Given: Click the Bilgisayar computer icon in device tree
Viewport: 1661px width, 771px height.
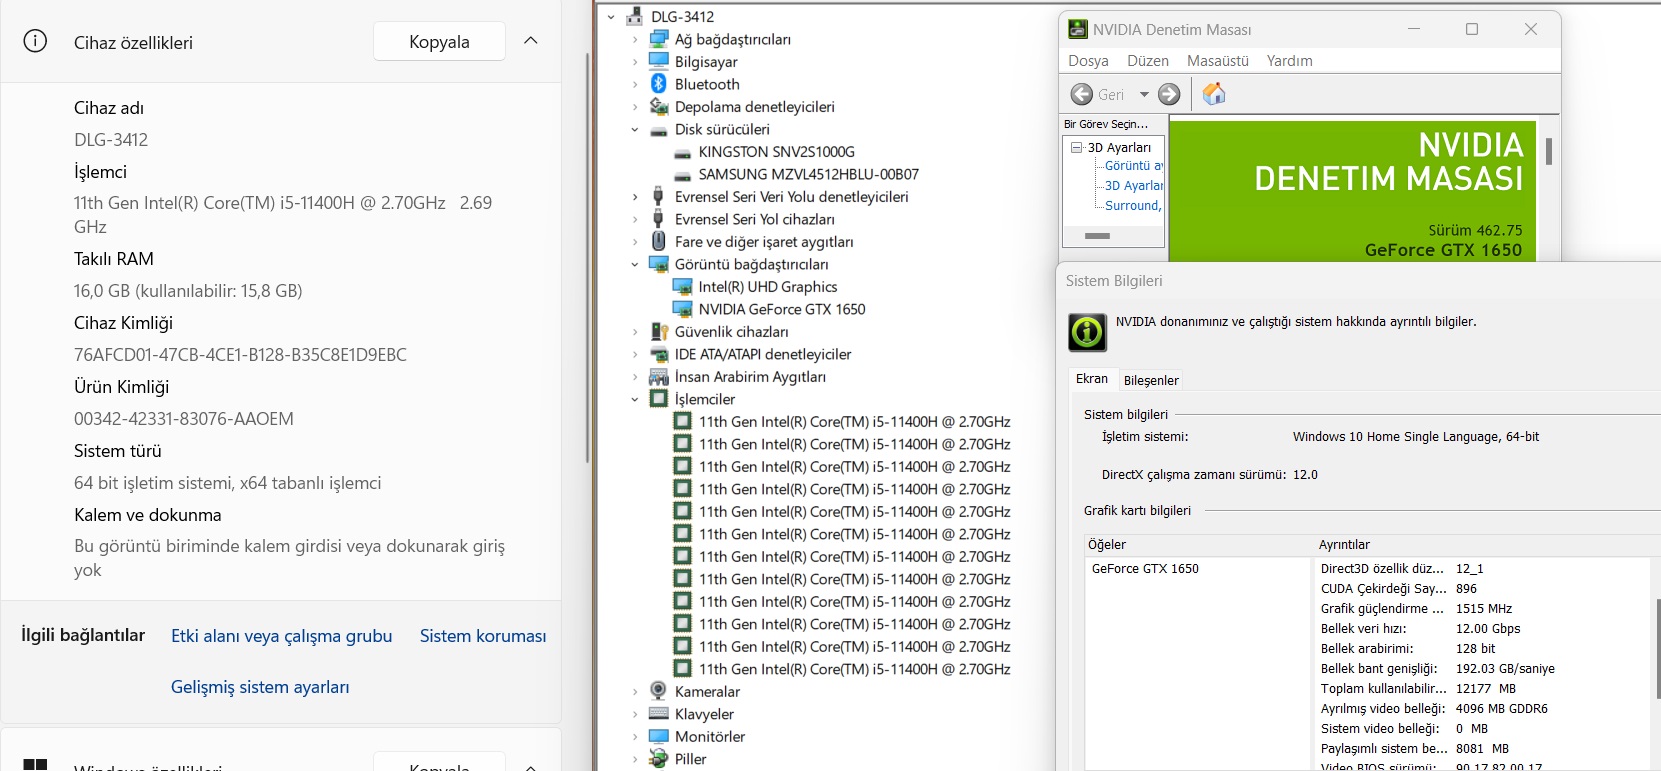Looking at the screenshot, I should coord(659,61).
